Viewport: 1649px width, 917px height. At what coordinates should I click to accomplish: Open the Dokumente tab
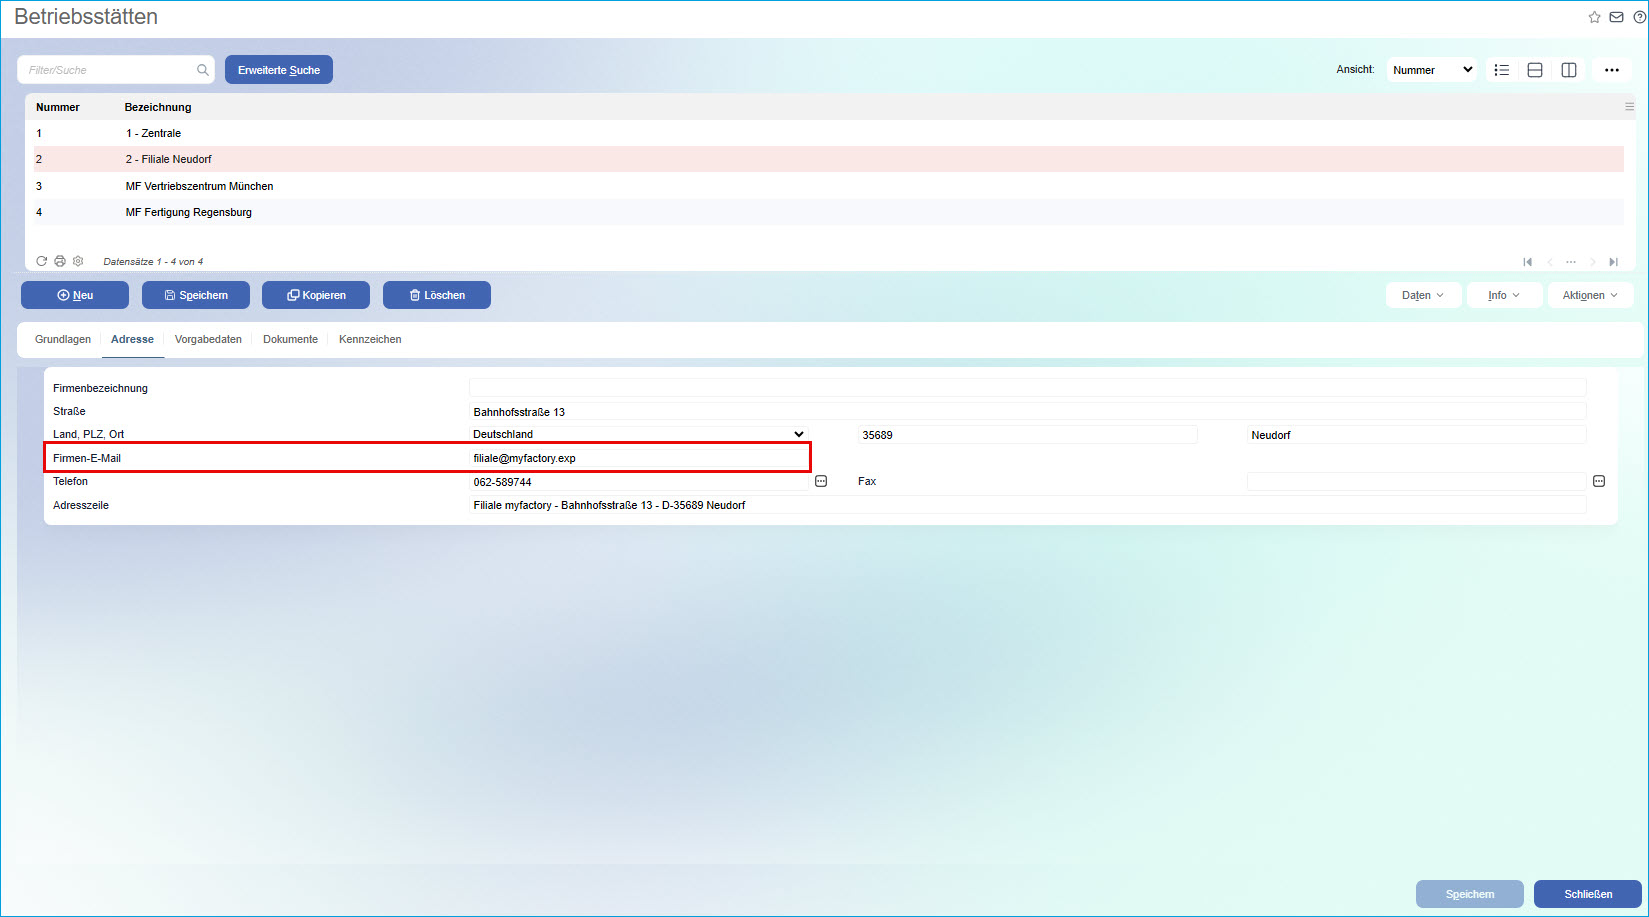(290, 339)
